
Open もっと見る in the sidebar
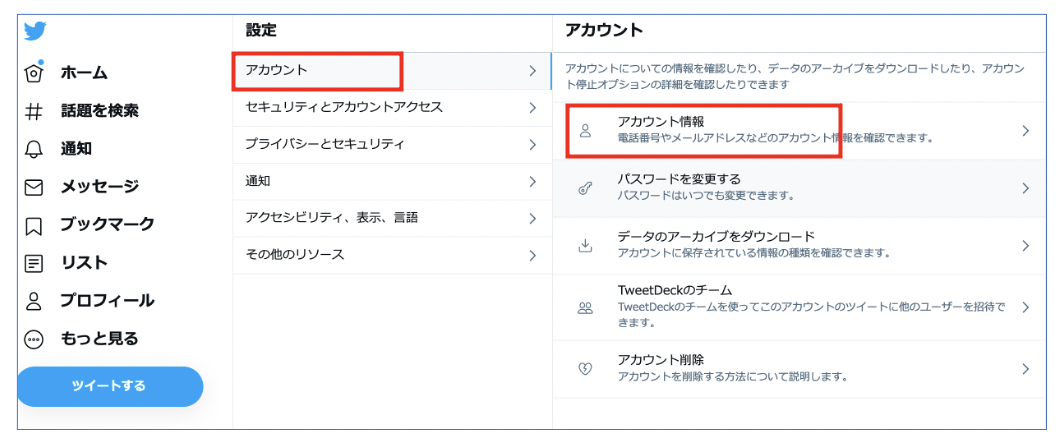tap(100, 338)
